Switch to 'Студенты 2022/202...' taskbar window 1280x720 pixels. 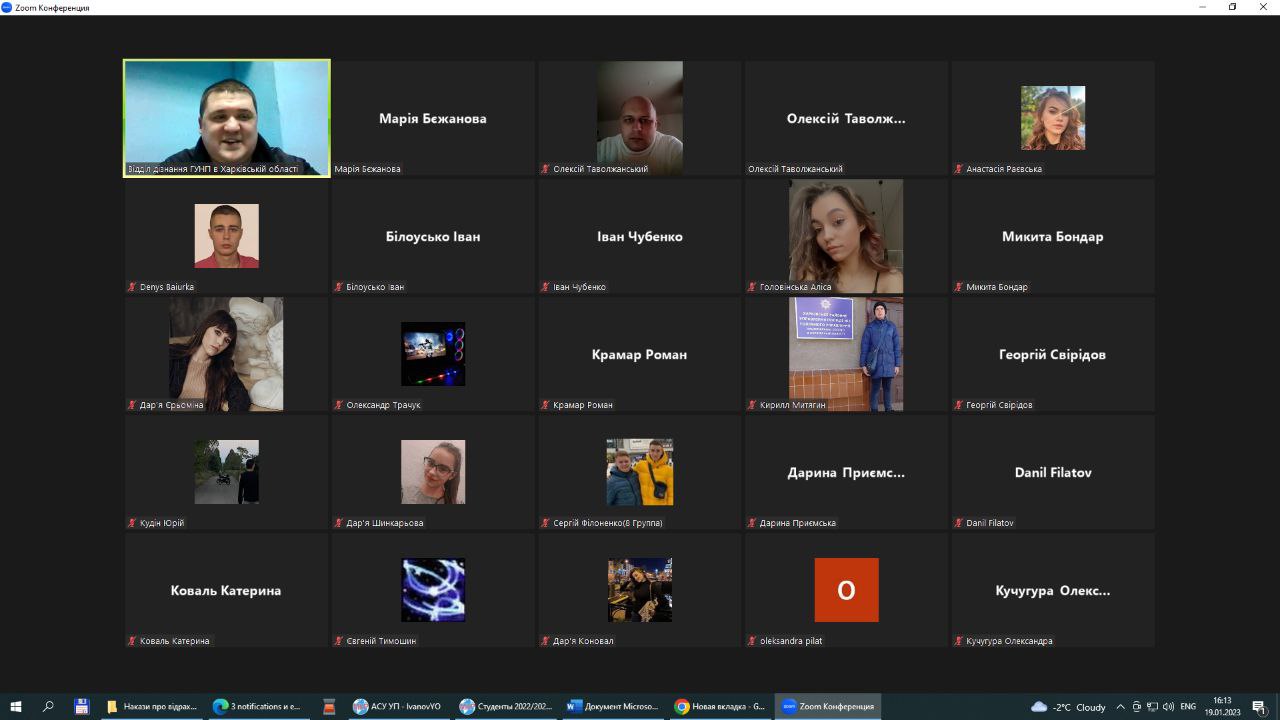tap(503, 706)
